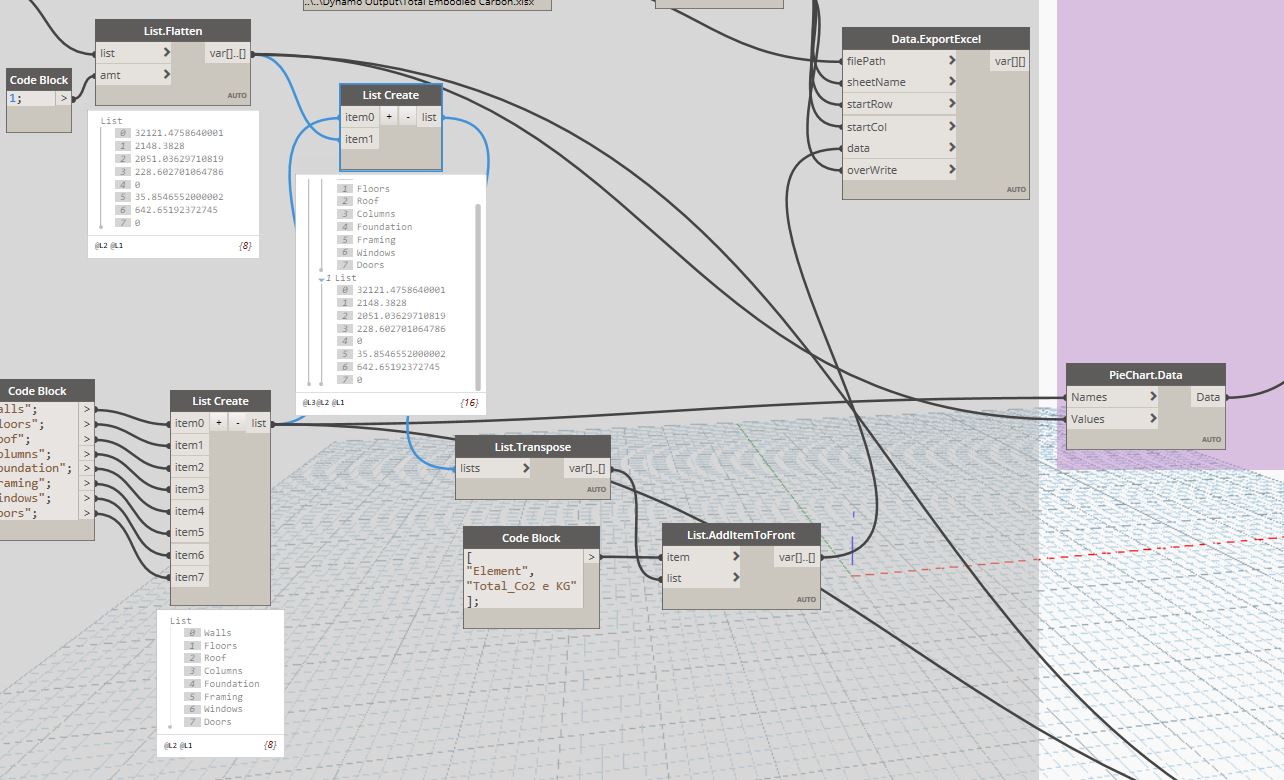Open the Names port chevron on PieChart.Data
This screenshot has width=1284, height=780.
coord(1153,397)
